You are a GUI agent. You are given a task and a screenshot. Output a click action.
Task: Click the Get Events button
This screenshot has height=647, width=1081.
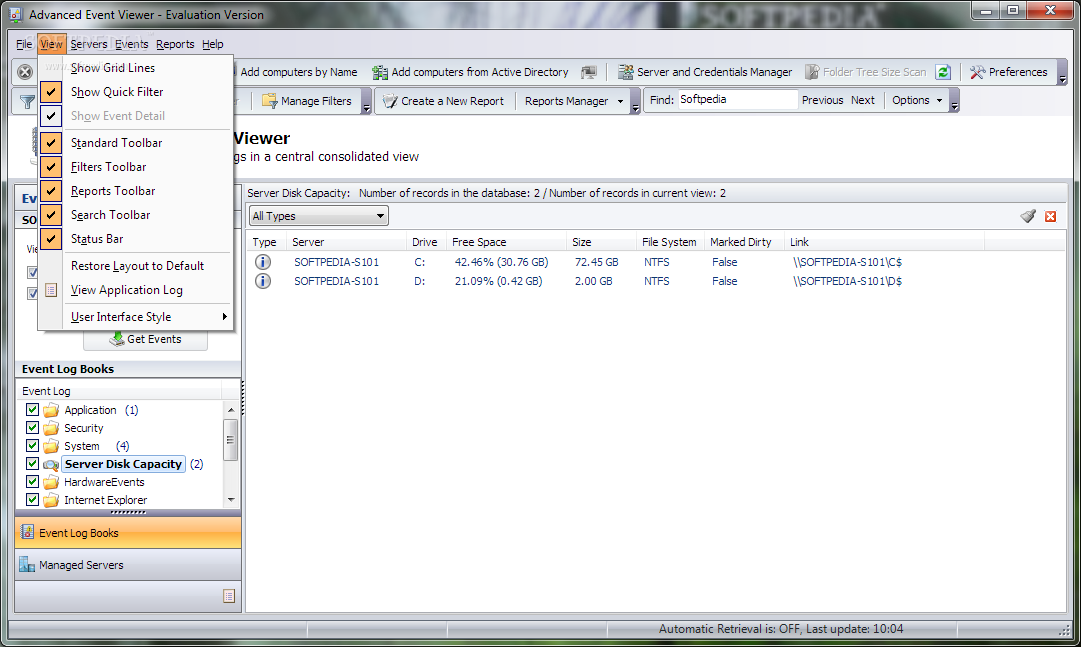point(145,339)
